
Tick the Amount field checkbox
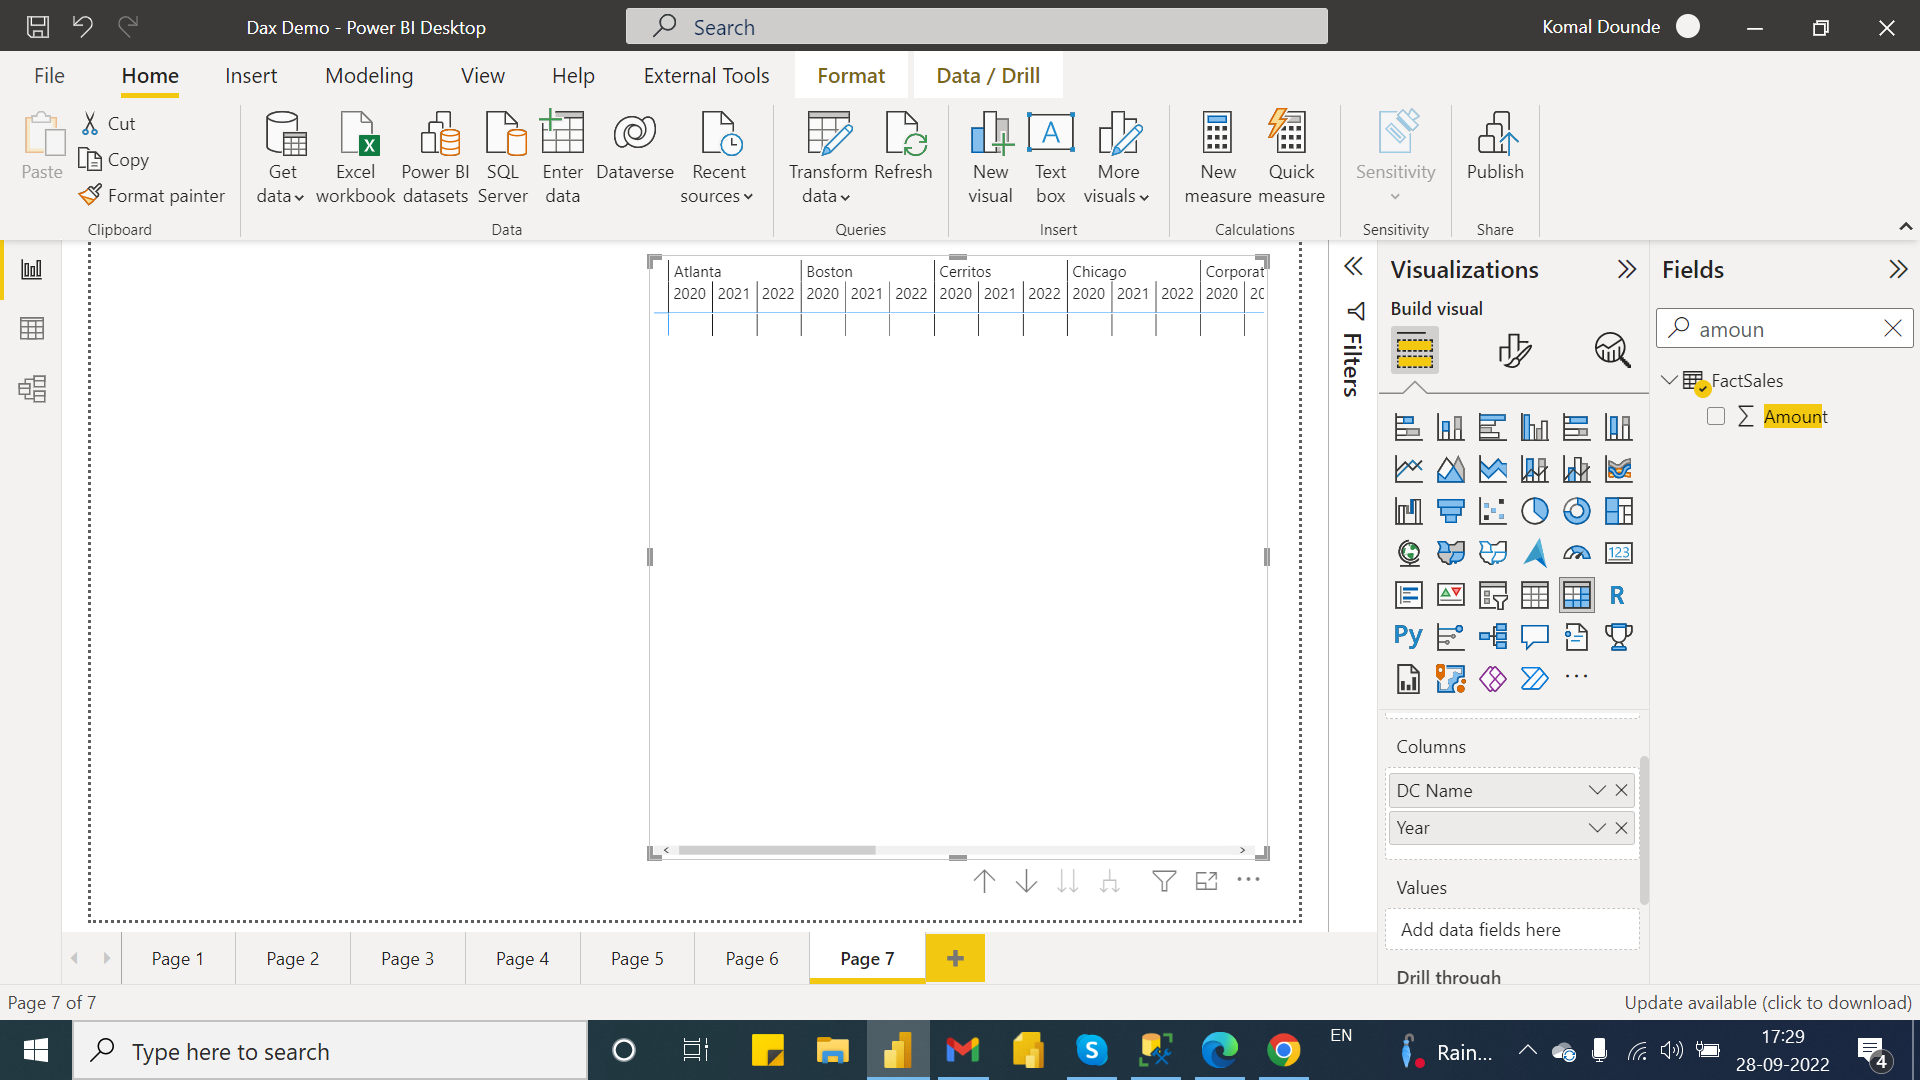point(1716,417)
